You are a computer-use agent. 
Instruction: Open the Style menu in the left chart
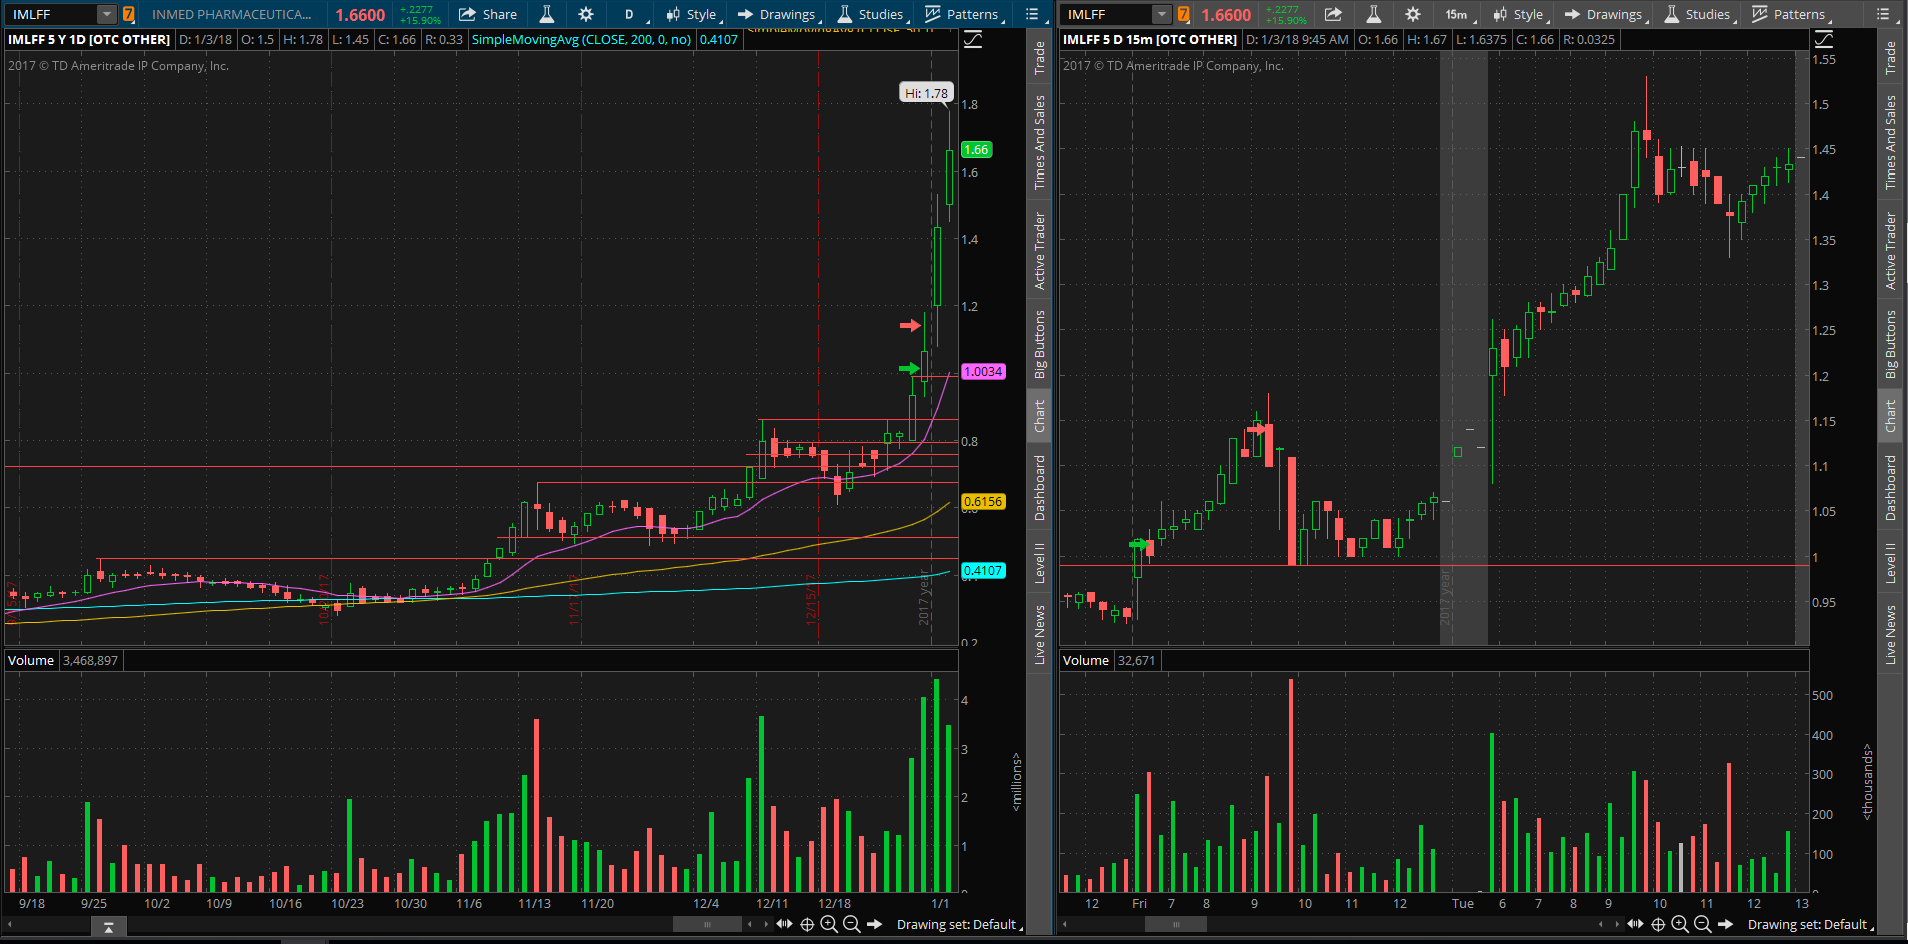pos(692,14)
